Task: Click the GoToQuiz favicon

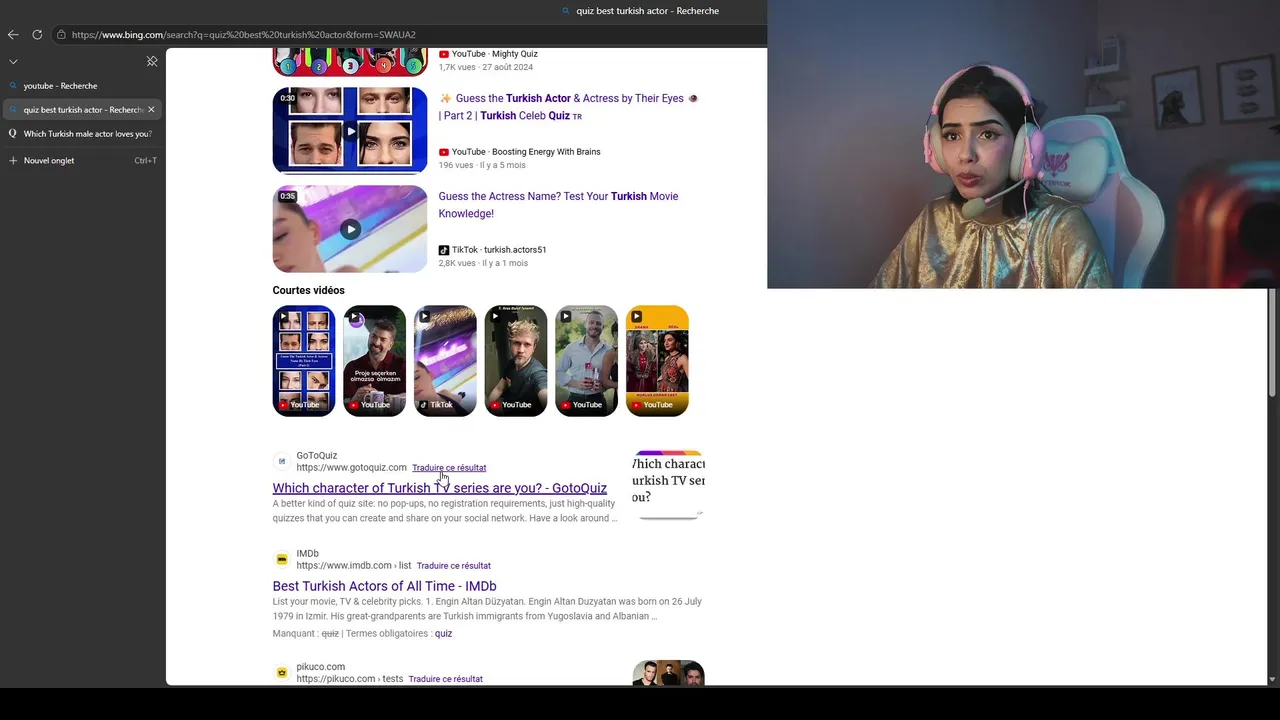Action: point(282,461)
